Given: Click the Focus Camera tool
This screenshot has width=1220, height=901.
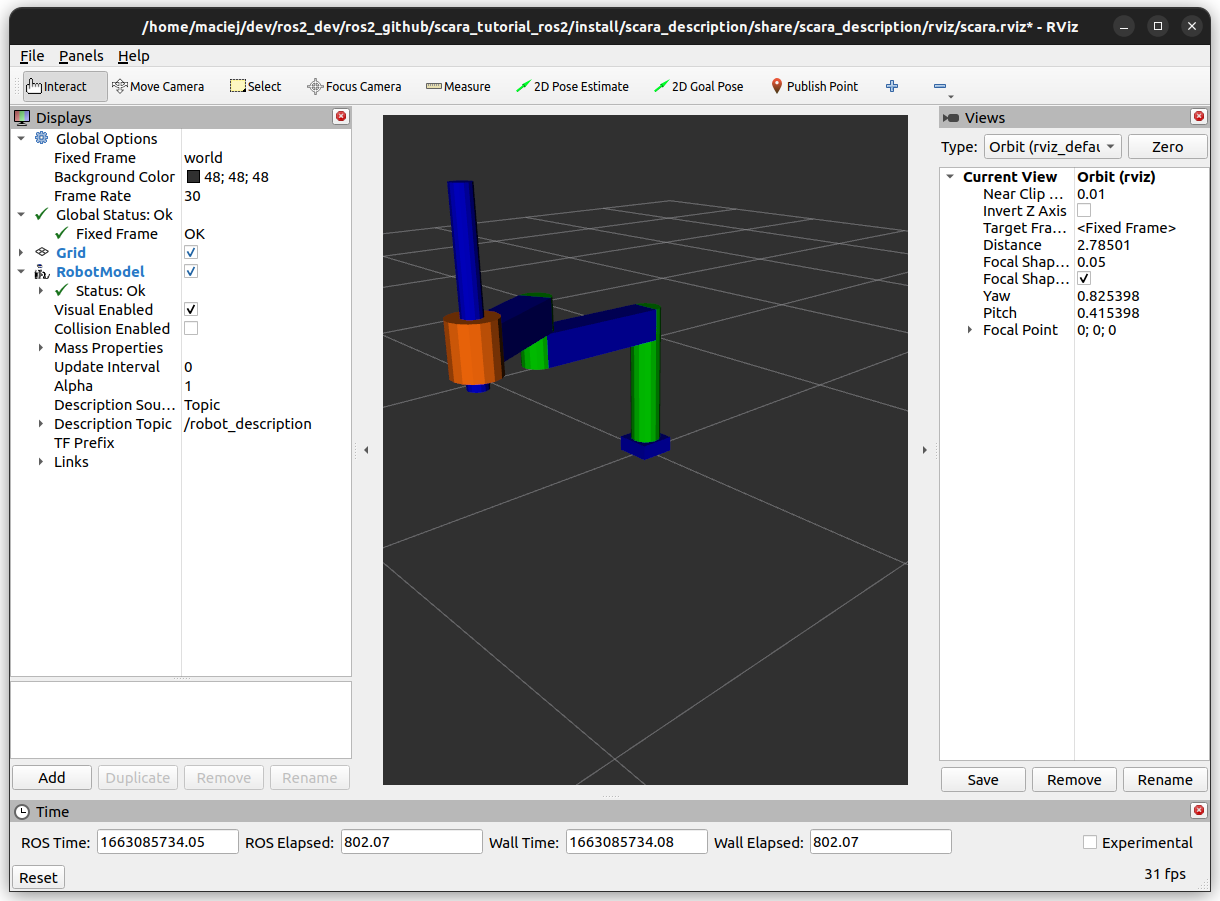Looking at the screenshot, I should [x=354, y=86].
